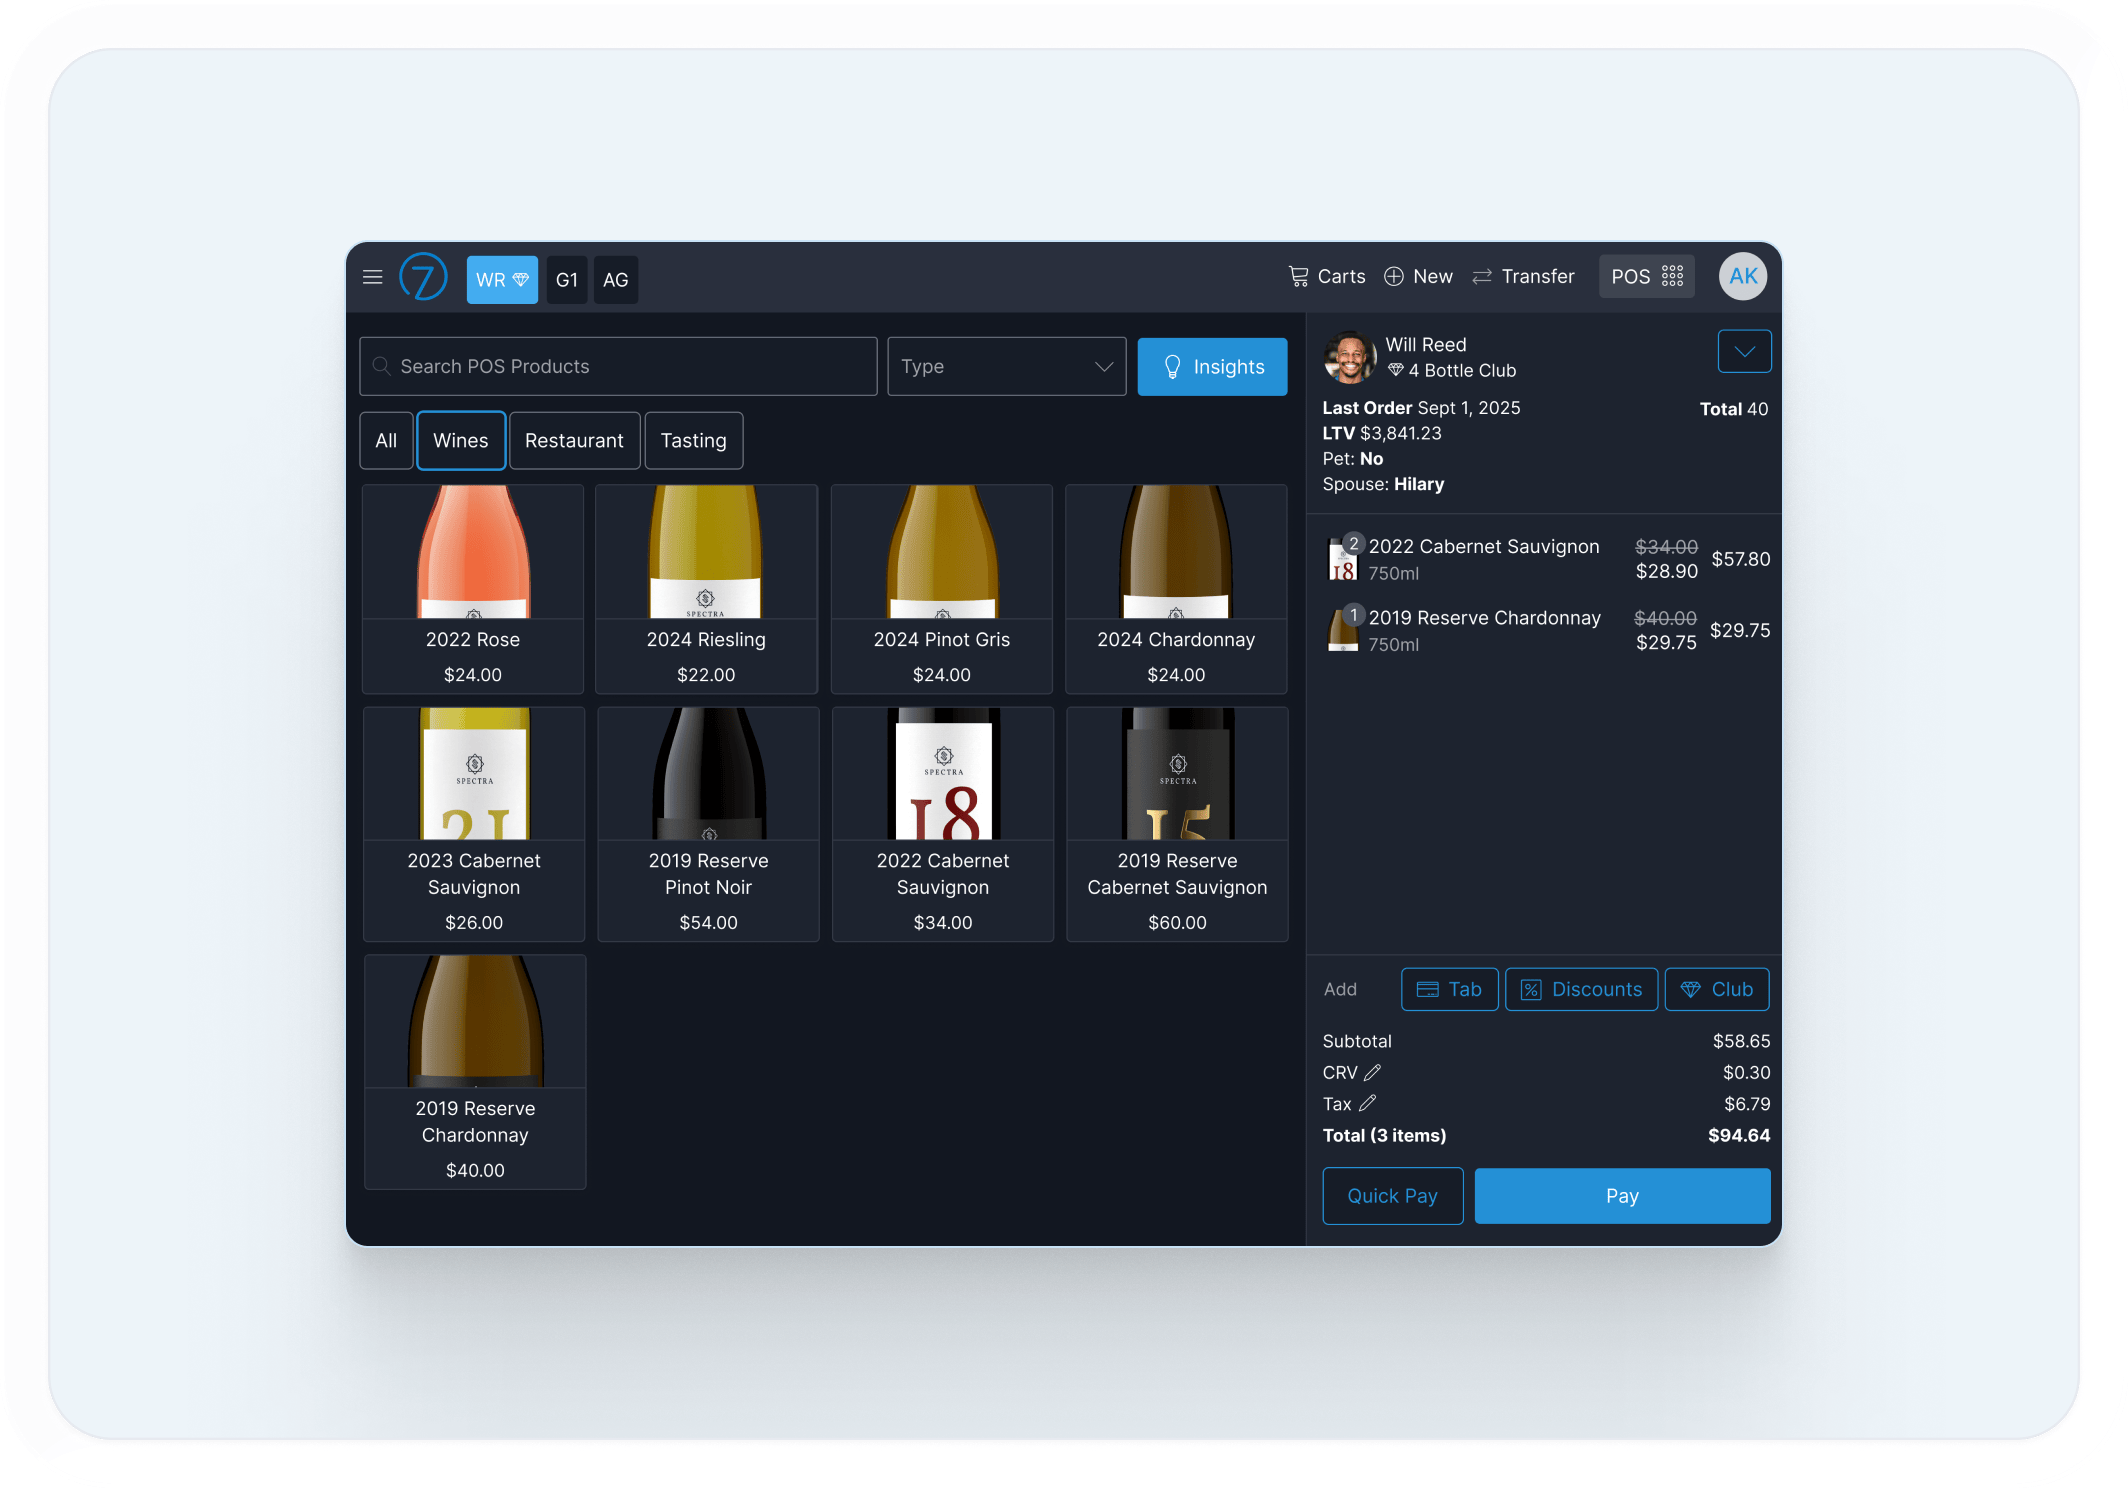
Task: Add the 2019 Reserve Pinot Noir product
Action: coord(708,823)
